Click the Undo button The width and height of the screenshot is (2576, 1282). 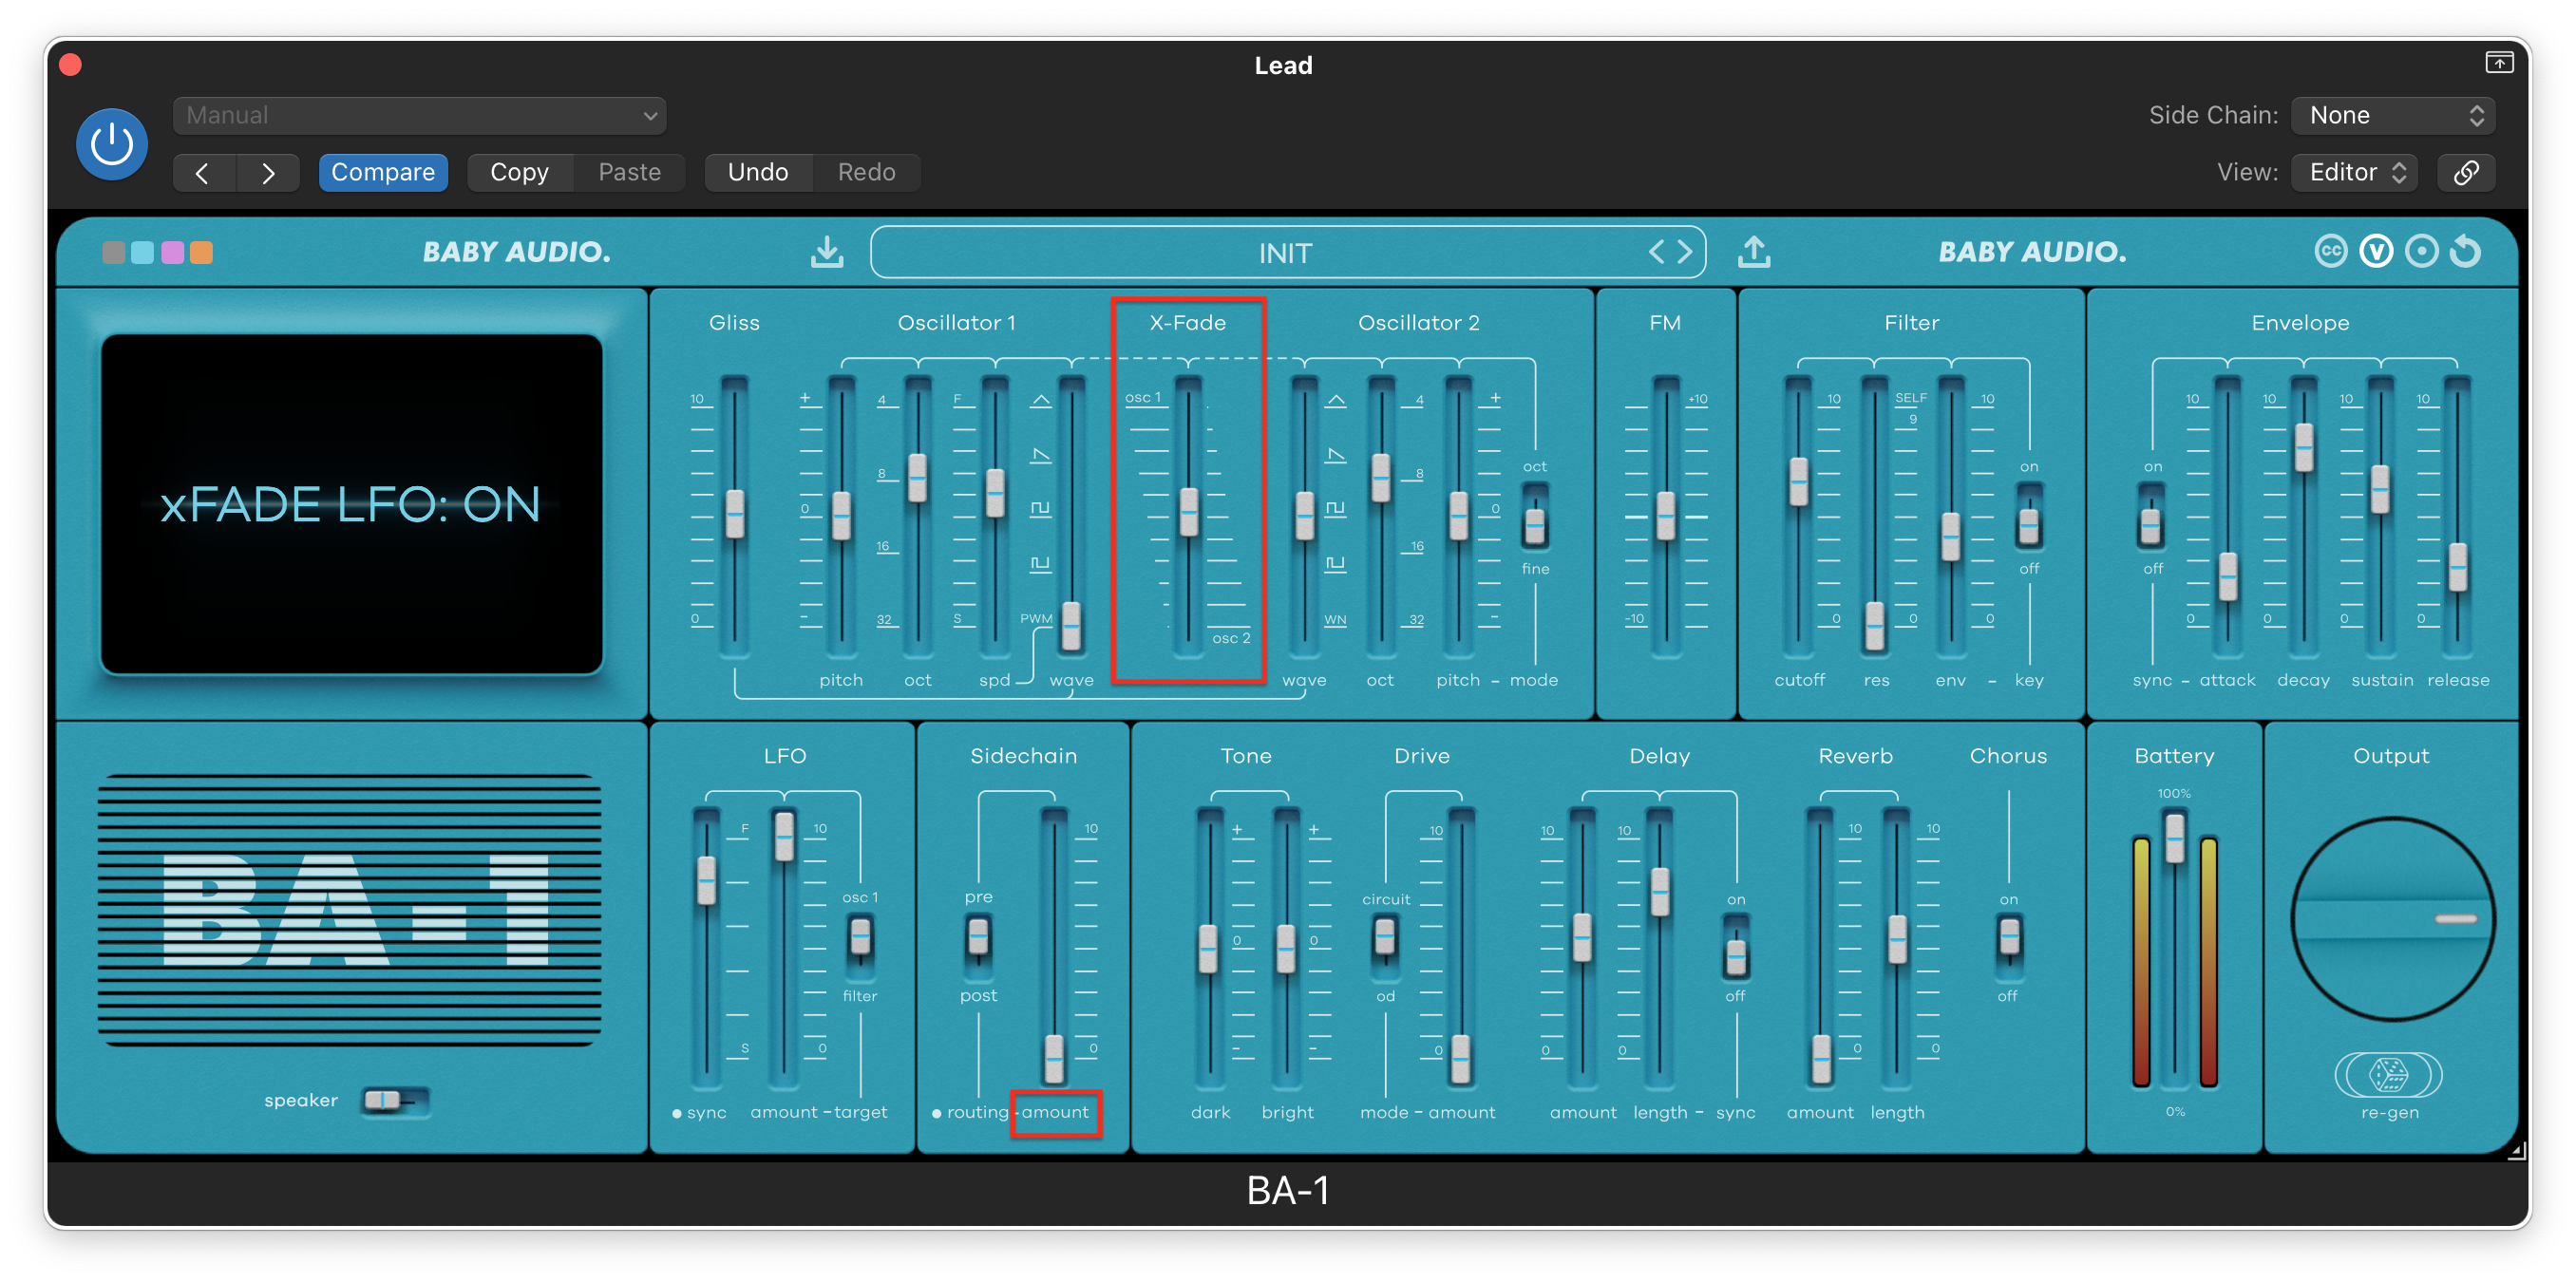point(758,172)
